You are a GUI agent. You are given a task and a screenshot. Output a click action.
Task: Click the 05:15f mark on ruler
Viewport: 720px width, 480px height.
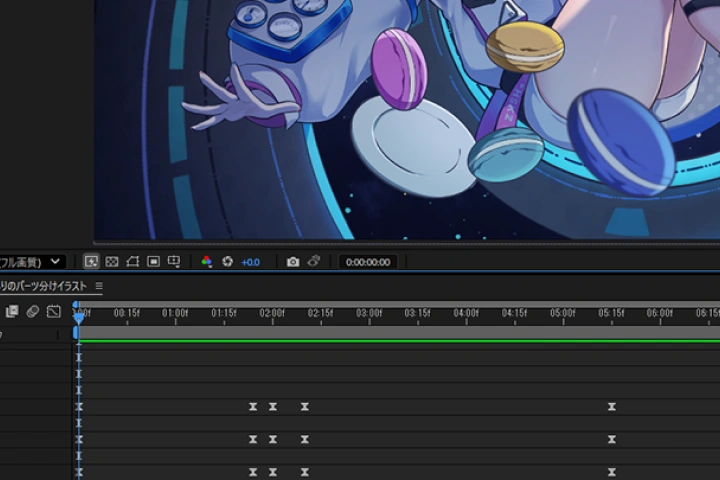[x=611, y=313]
